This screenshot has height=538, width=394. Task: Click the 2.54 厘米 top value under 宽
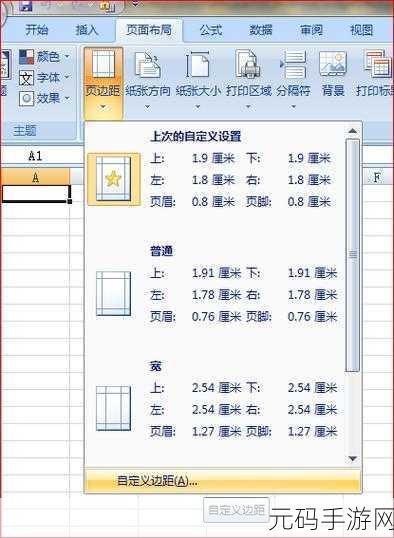[216, 388]
